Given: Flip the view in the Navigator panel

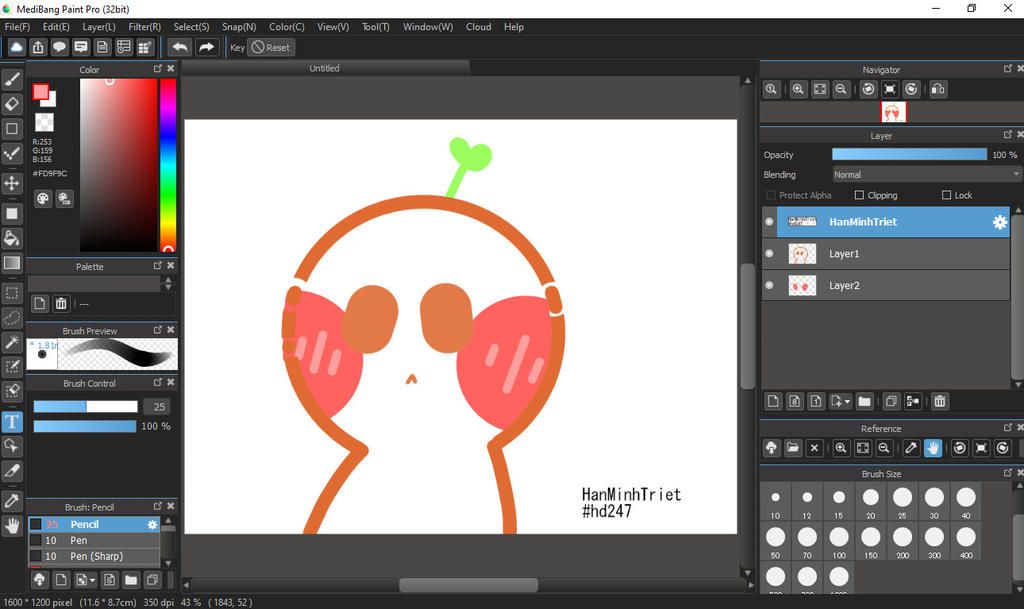Looking at the screenshot, I should tap(938, 89).
